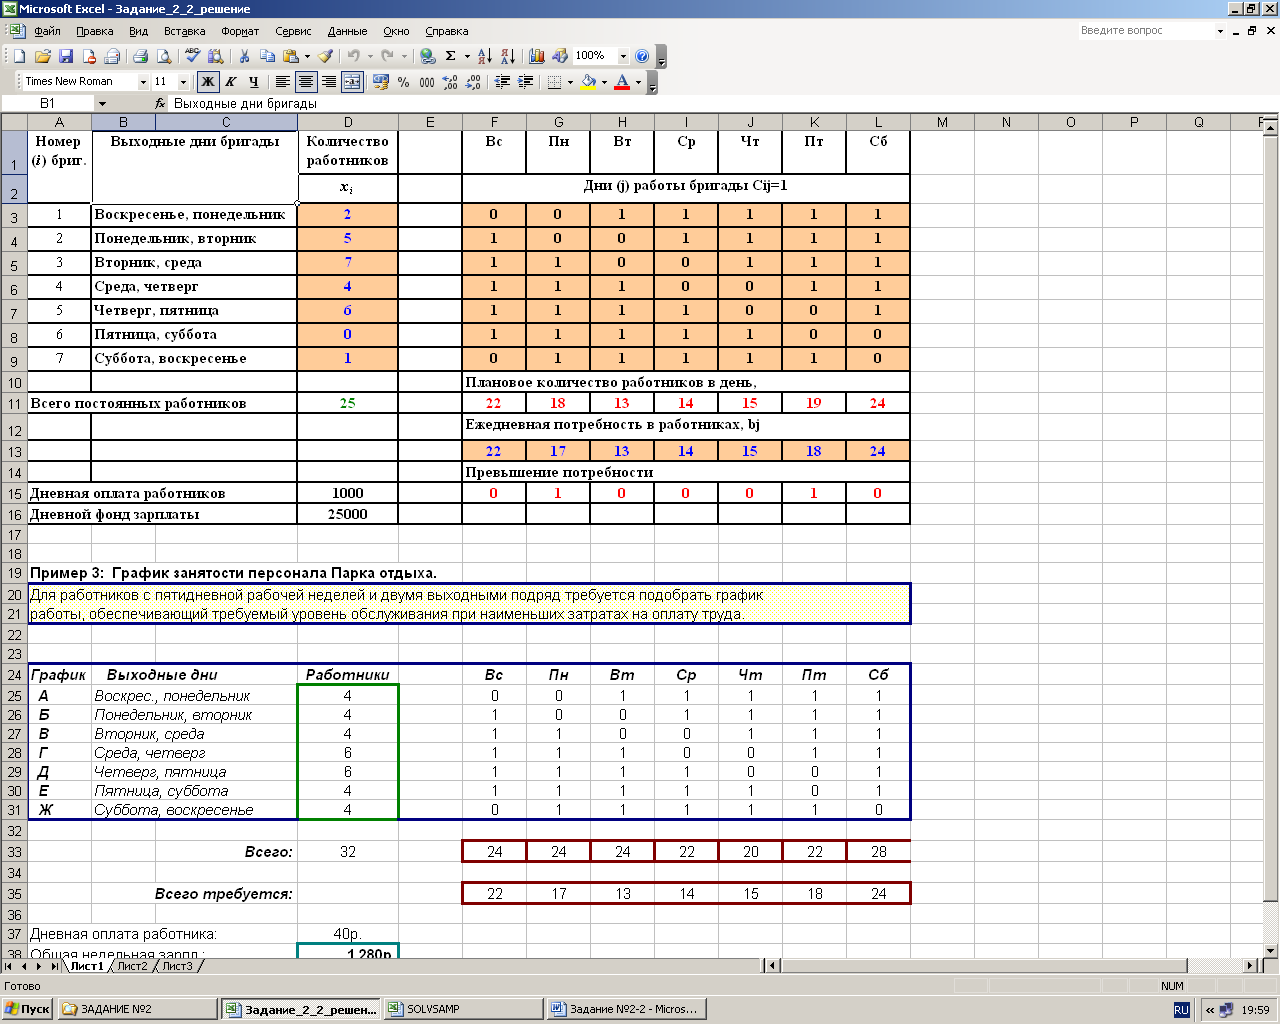Click the Print icon in toolbar
This screenshot has height=1024, width=1280.
140,56
